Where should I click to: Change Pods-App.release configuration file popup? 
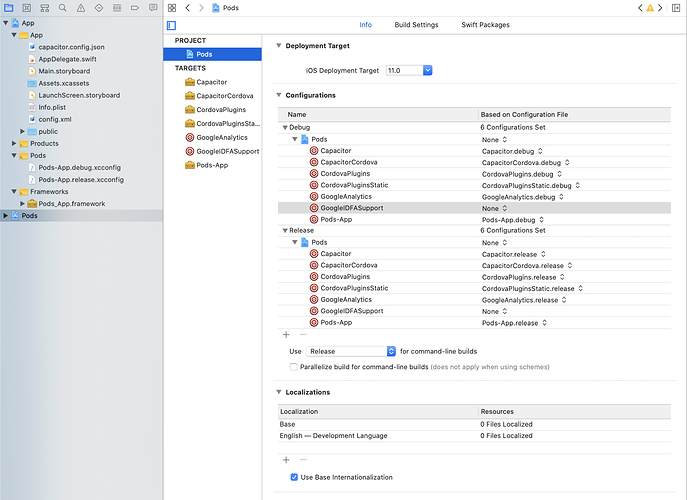tap(514, 323)
